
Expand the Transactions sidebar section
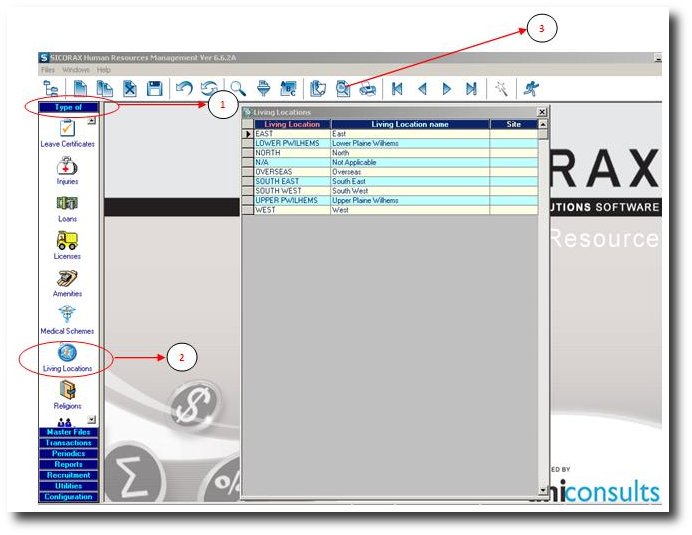point(68,443)
